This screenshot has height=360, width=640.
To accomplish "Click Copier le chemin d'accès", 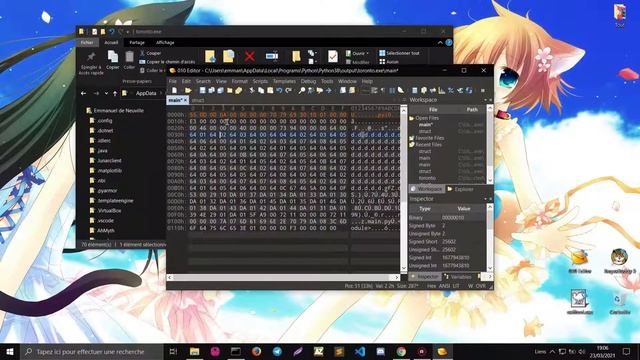I will (167, 62).
